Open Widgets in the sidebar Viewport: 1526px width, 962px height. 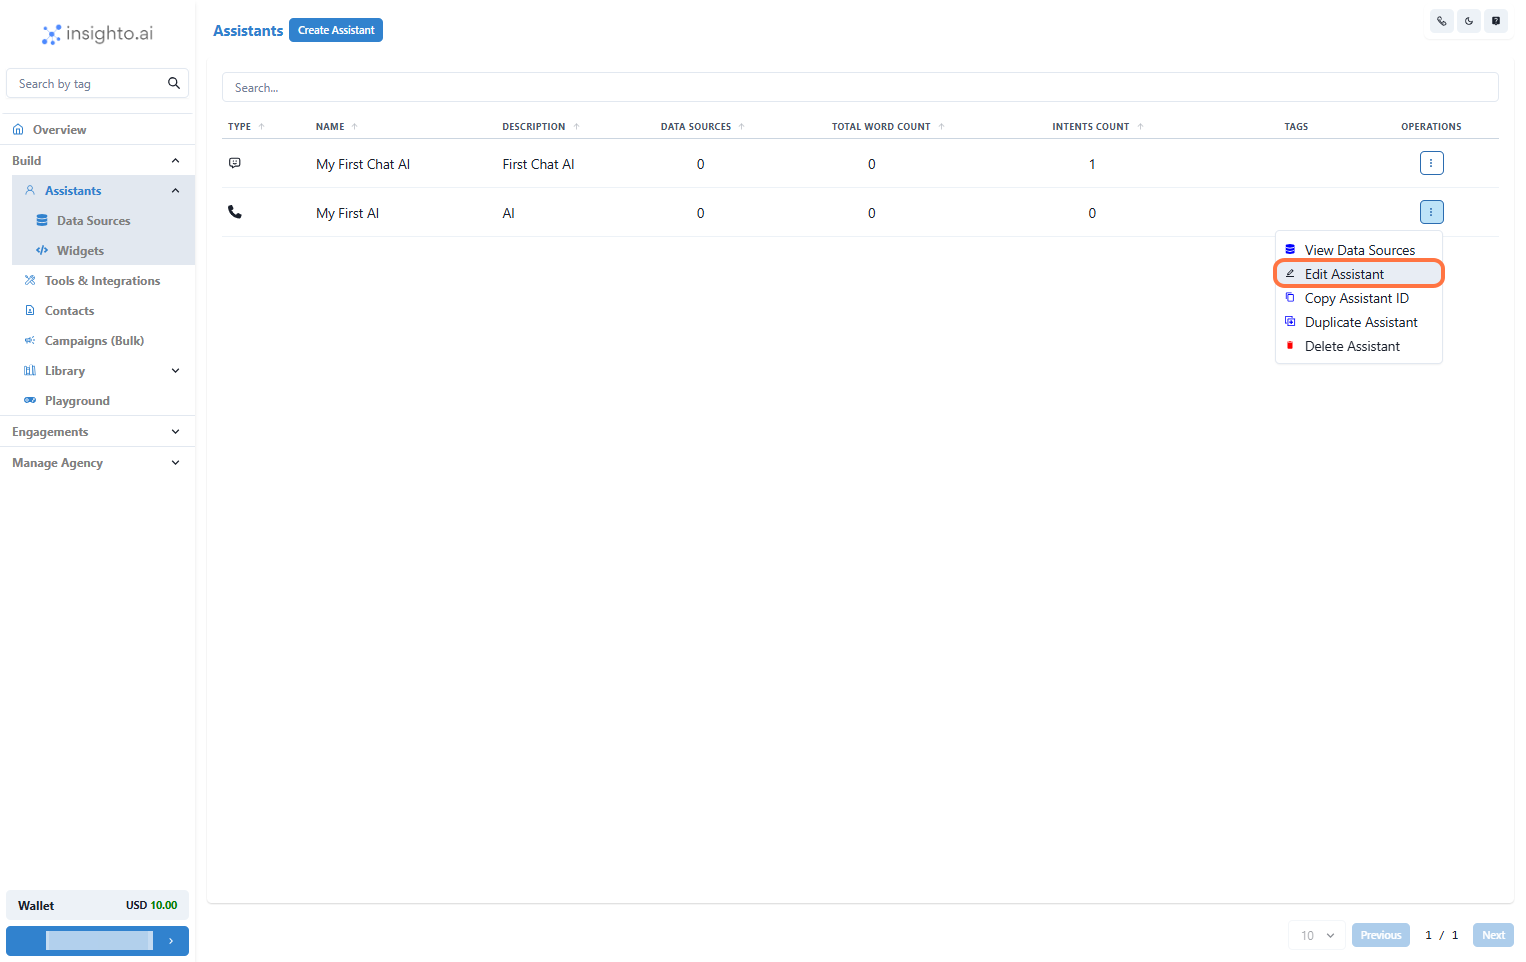click(80, 250)
